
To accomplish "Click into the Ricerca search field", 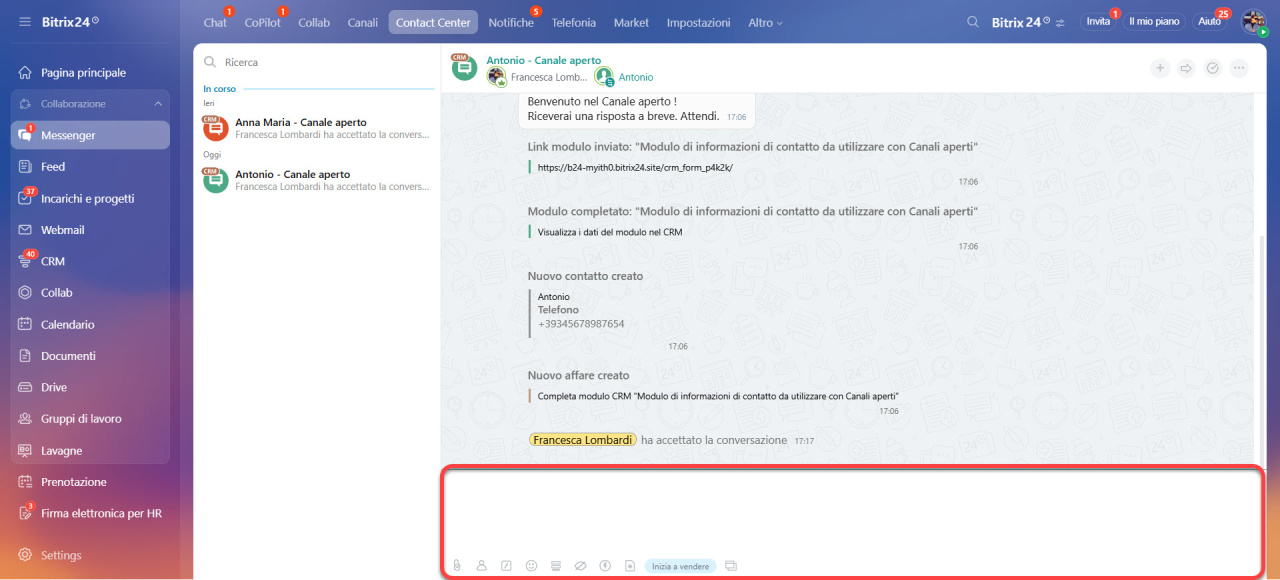I will point(316,62).
